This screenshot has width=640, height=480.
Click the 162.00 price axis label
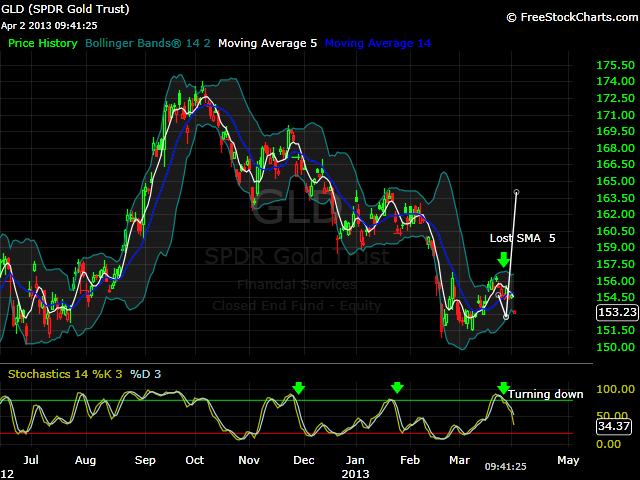click(616, 214)
